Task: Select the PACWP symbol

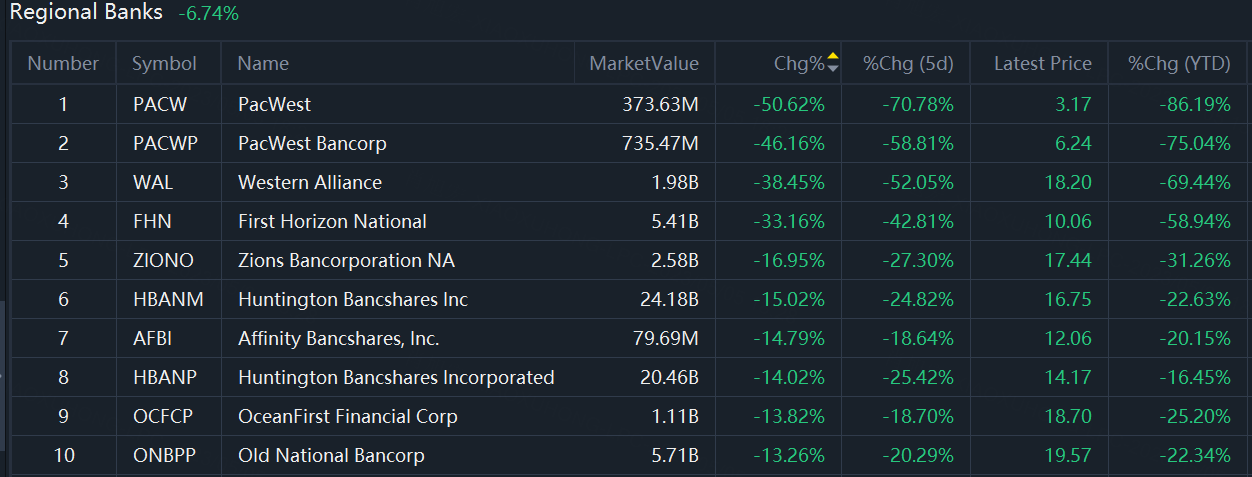Action: click(x=165, y=143)
